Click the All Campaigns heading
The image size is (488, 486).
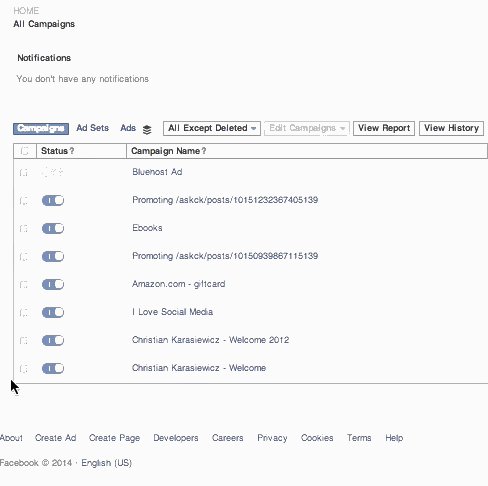(x=44, y=24)
